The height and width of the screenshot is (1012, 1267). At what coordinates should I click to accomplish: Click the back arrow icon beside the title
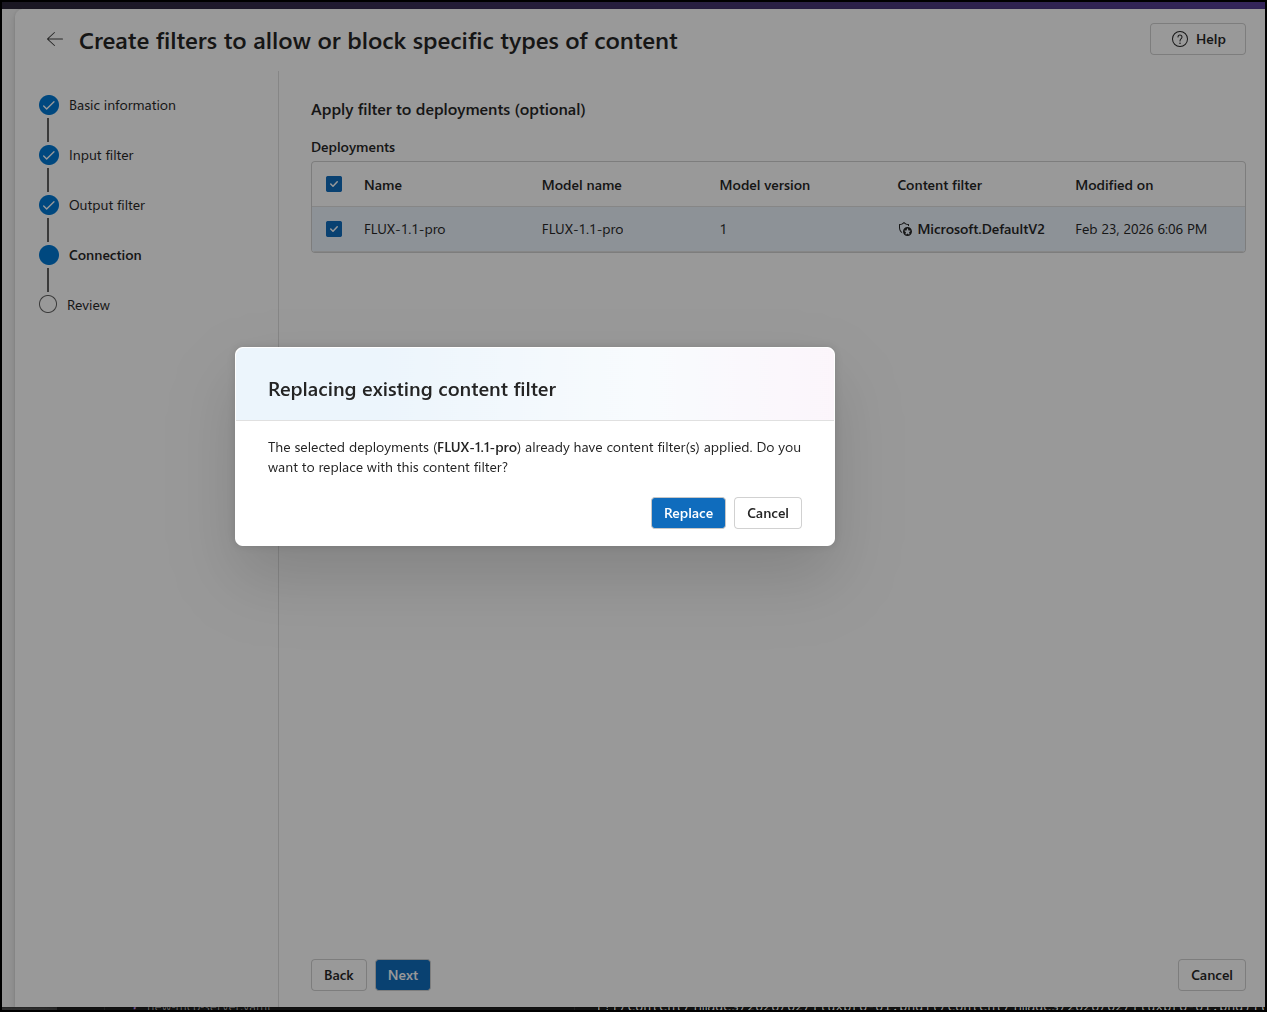tap(54, 40)
